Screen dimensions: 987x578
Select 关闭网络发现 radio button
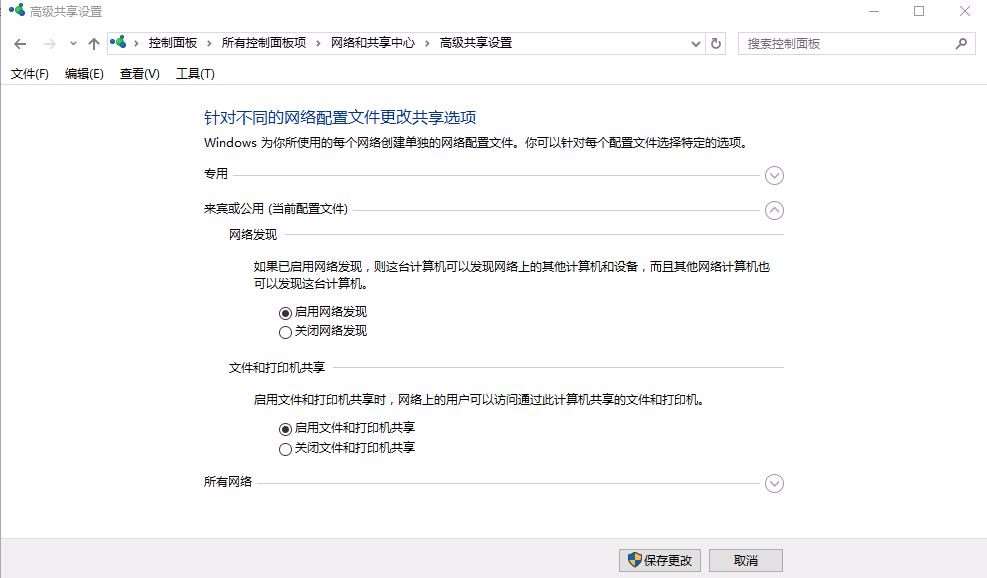[x=285, y=332]
